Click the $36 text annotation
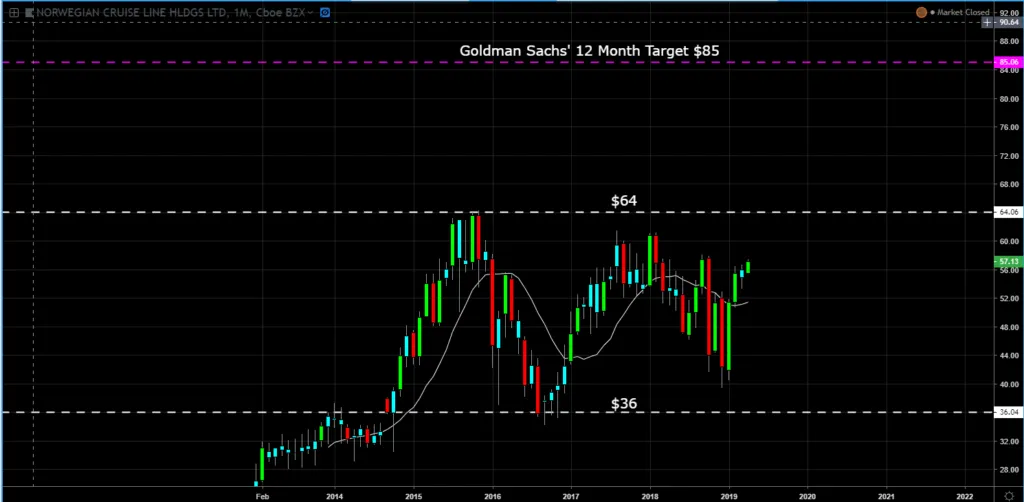The image size is (1024, 502). [x=624, y=403]
